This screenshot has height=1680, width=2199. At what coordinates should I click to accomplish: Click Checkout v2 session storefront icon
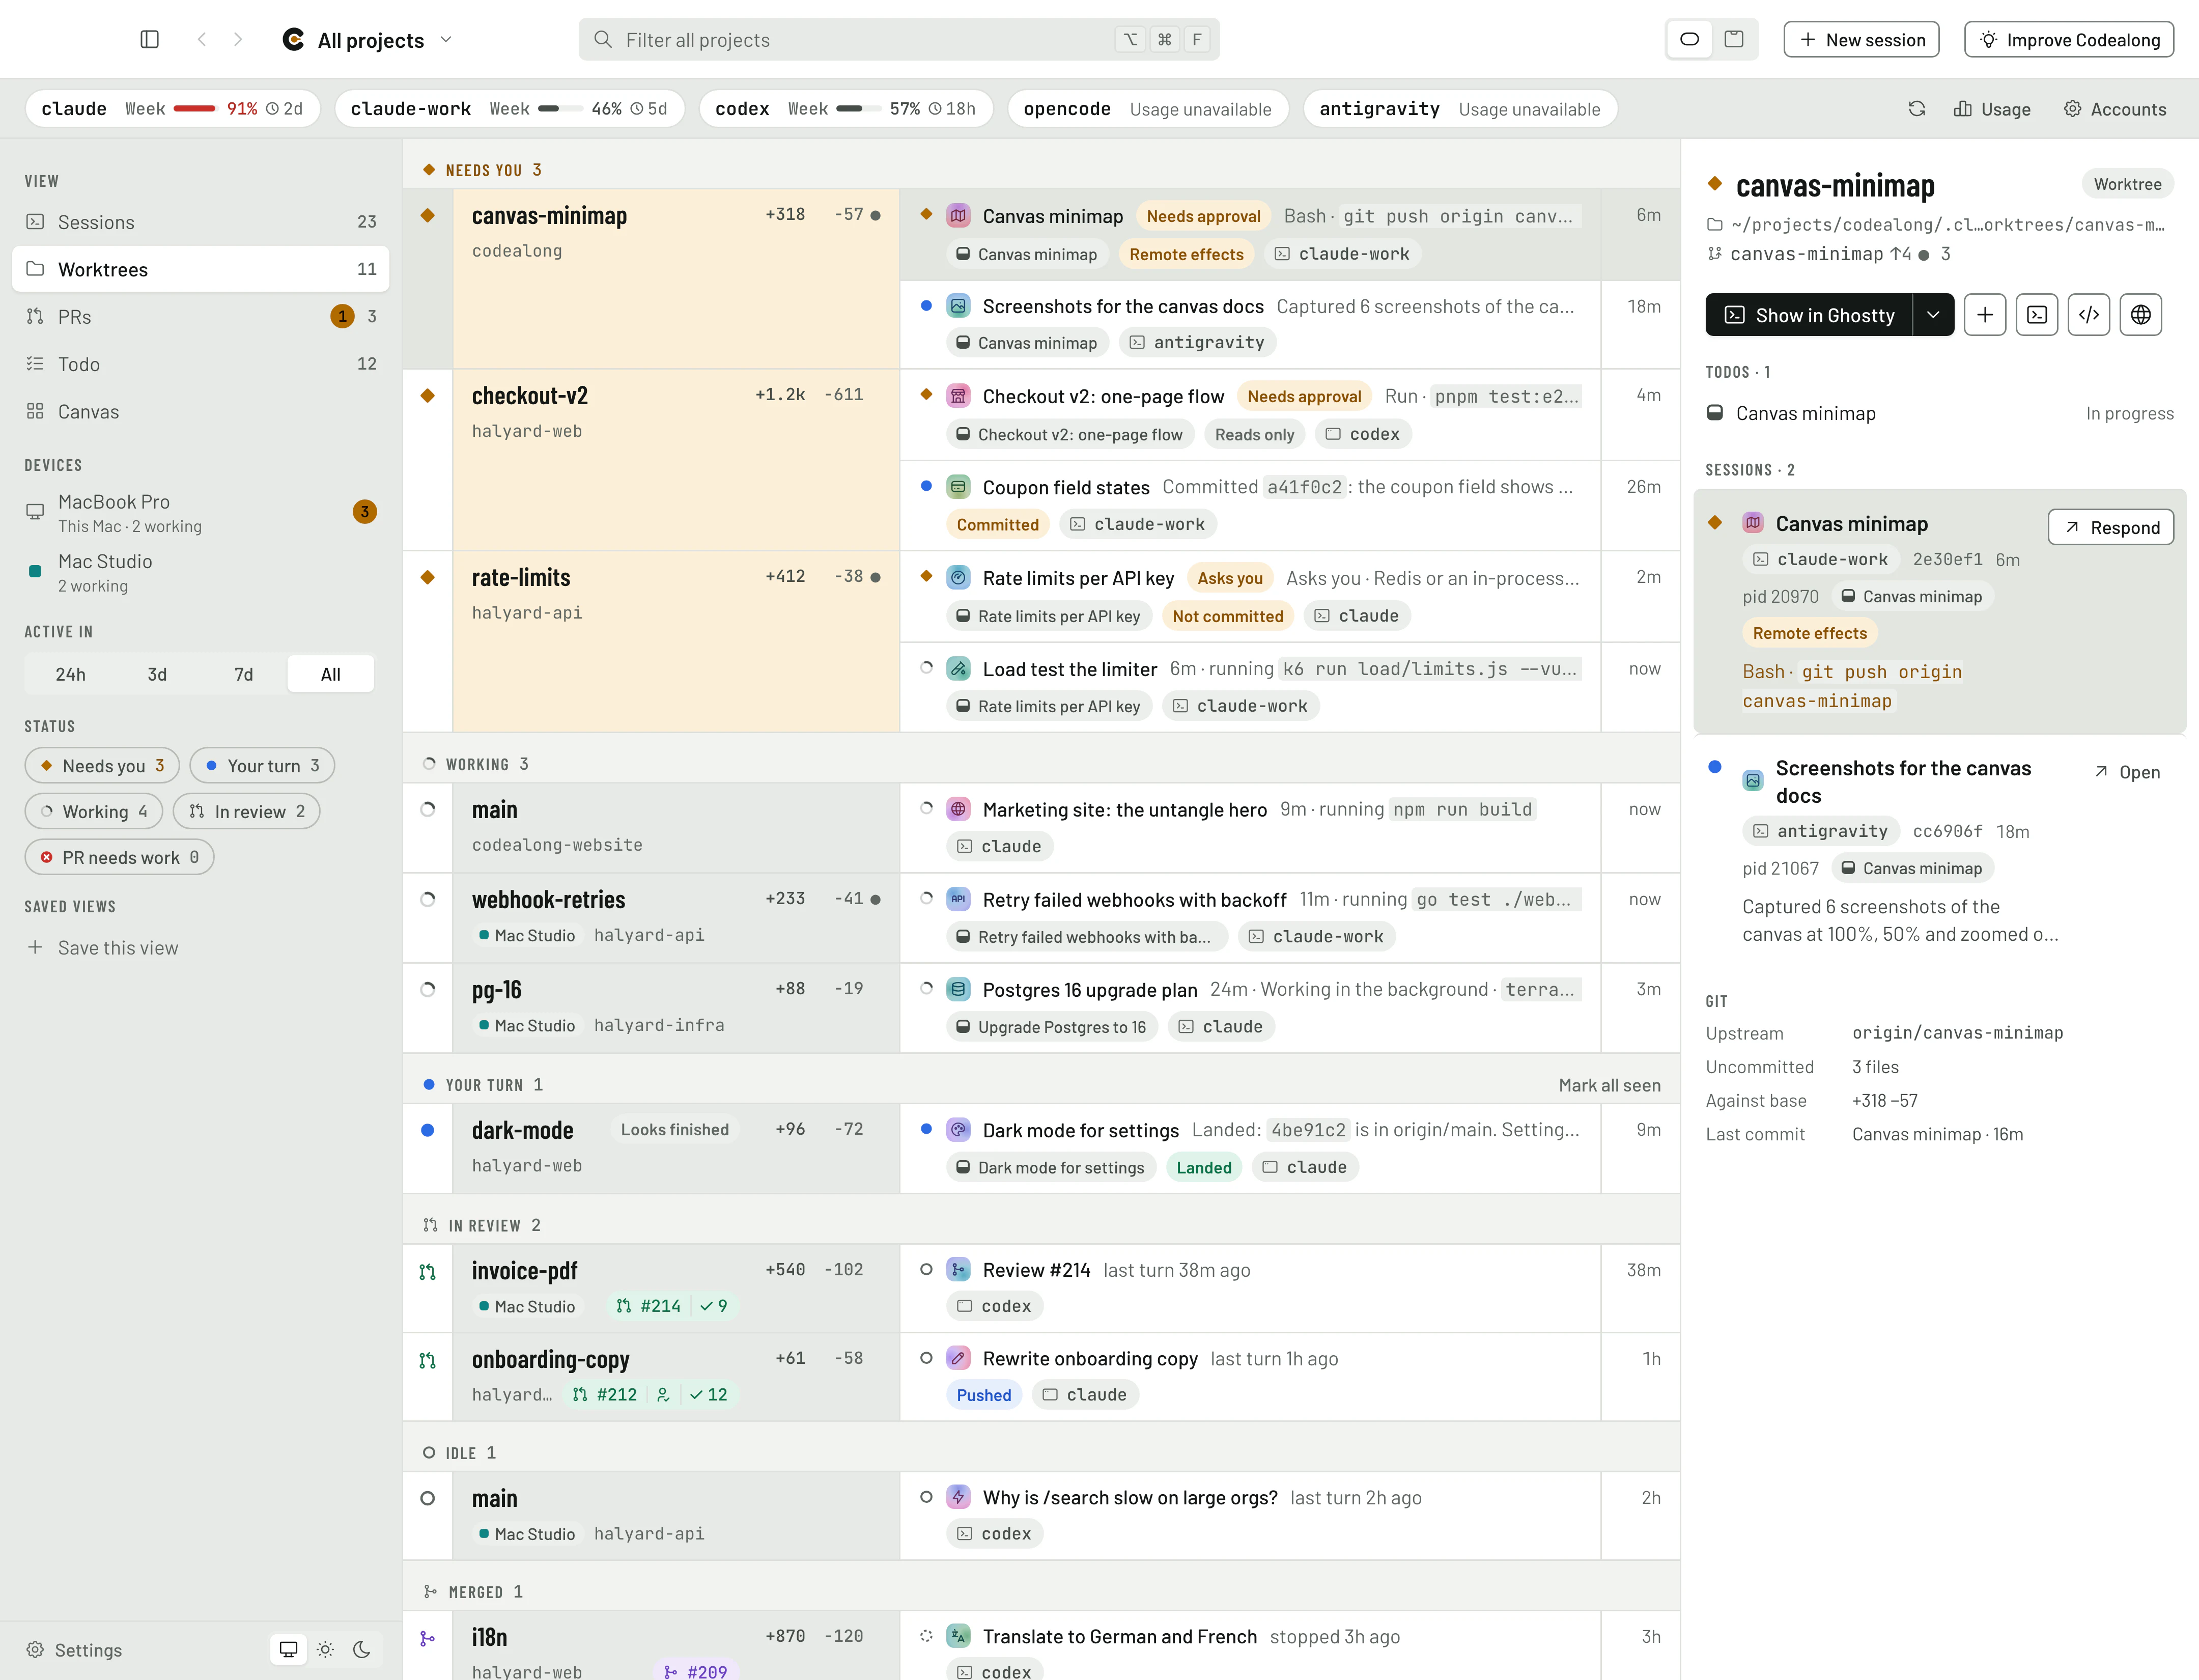click(958, 396)
